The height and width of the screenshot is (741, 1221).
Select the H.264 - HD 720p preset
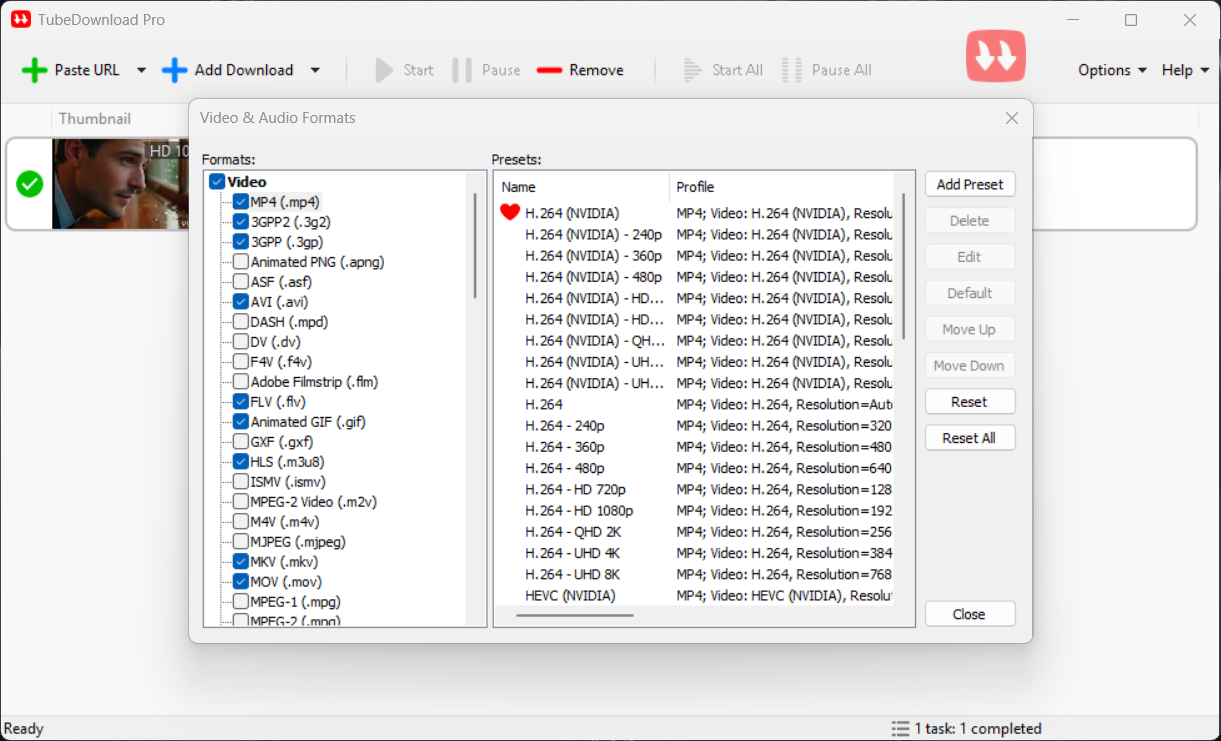point(576,489)
